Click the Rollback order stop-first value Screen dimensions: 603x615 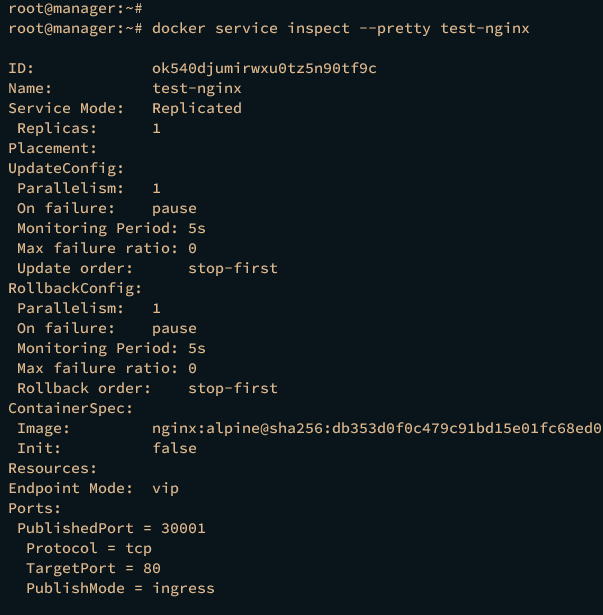[233, 389]
